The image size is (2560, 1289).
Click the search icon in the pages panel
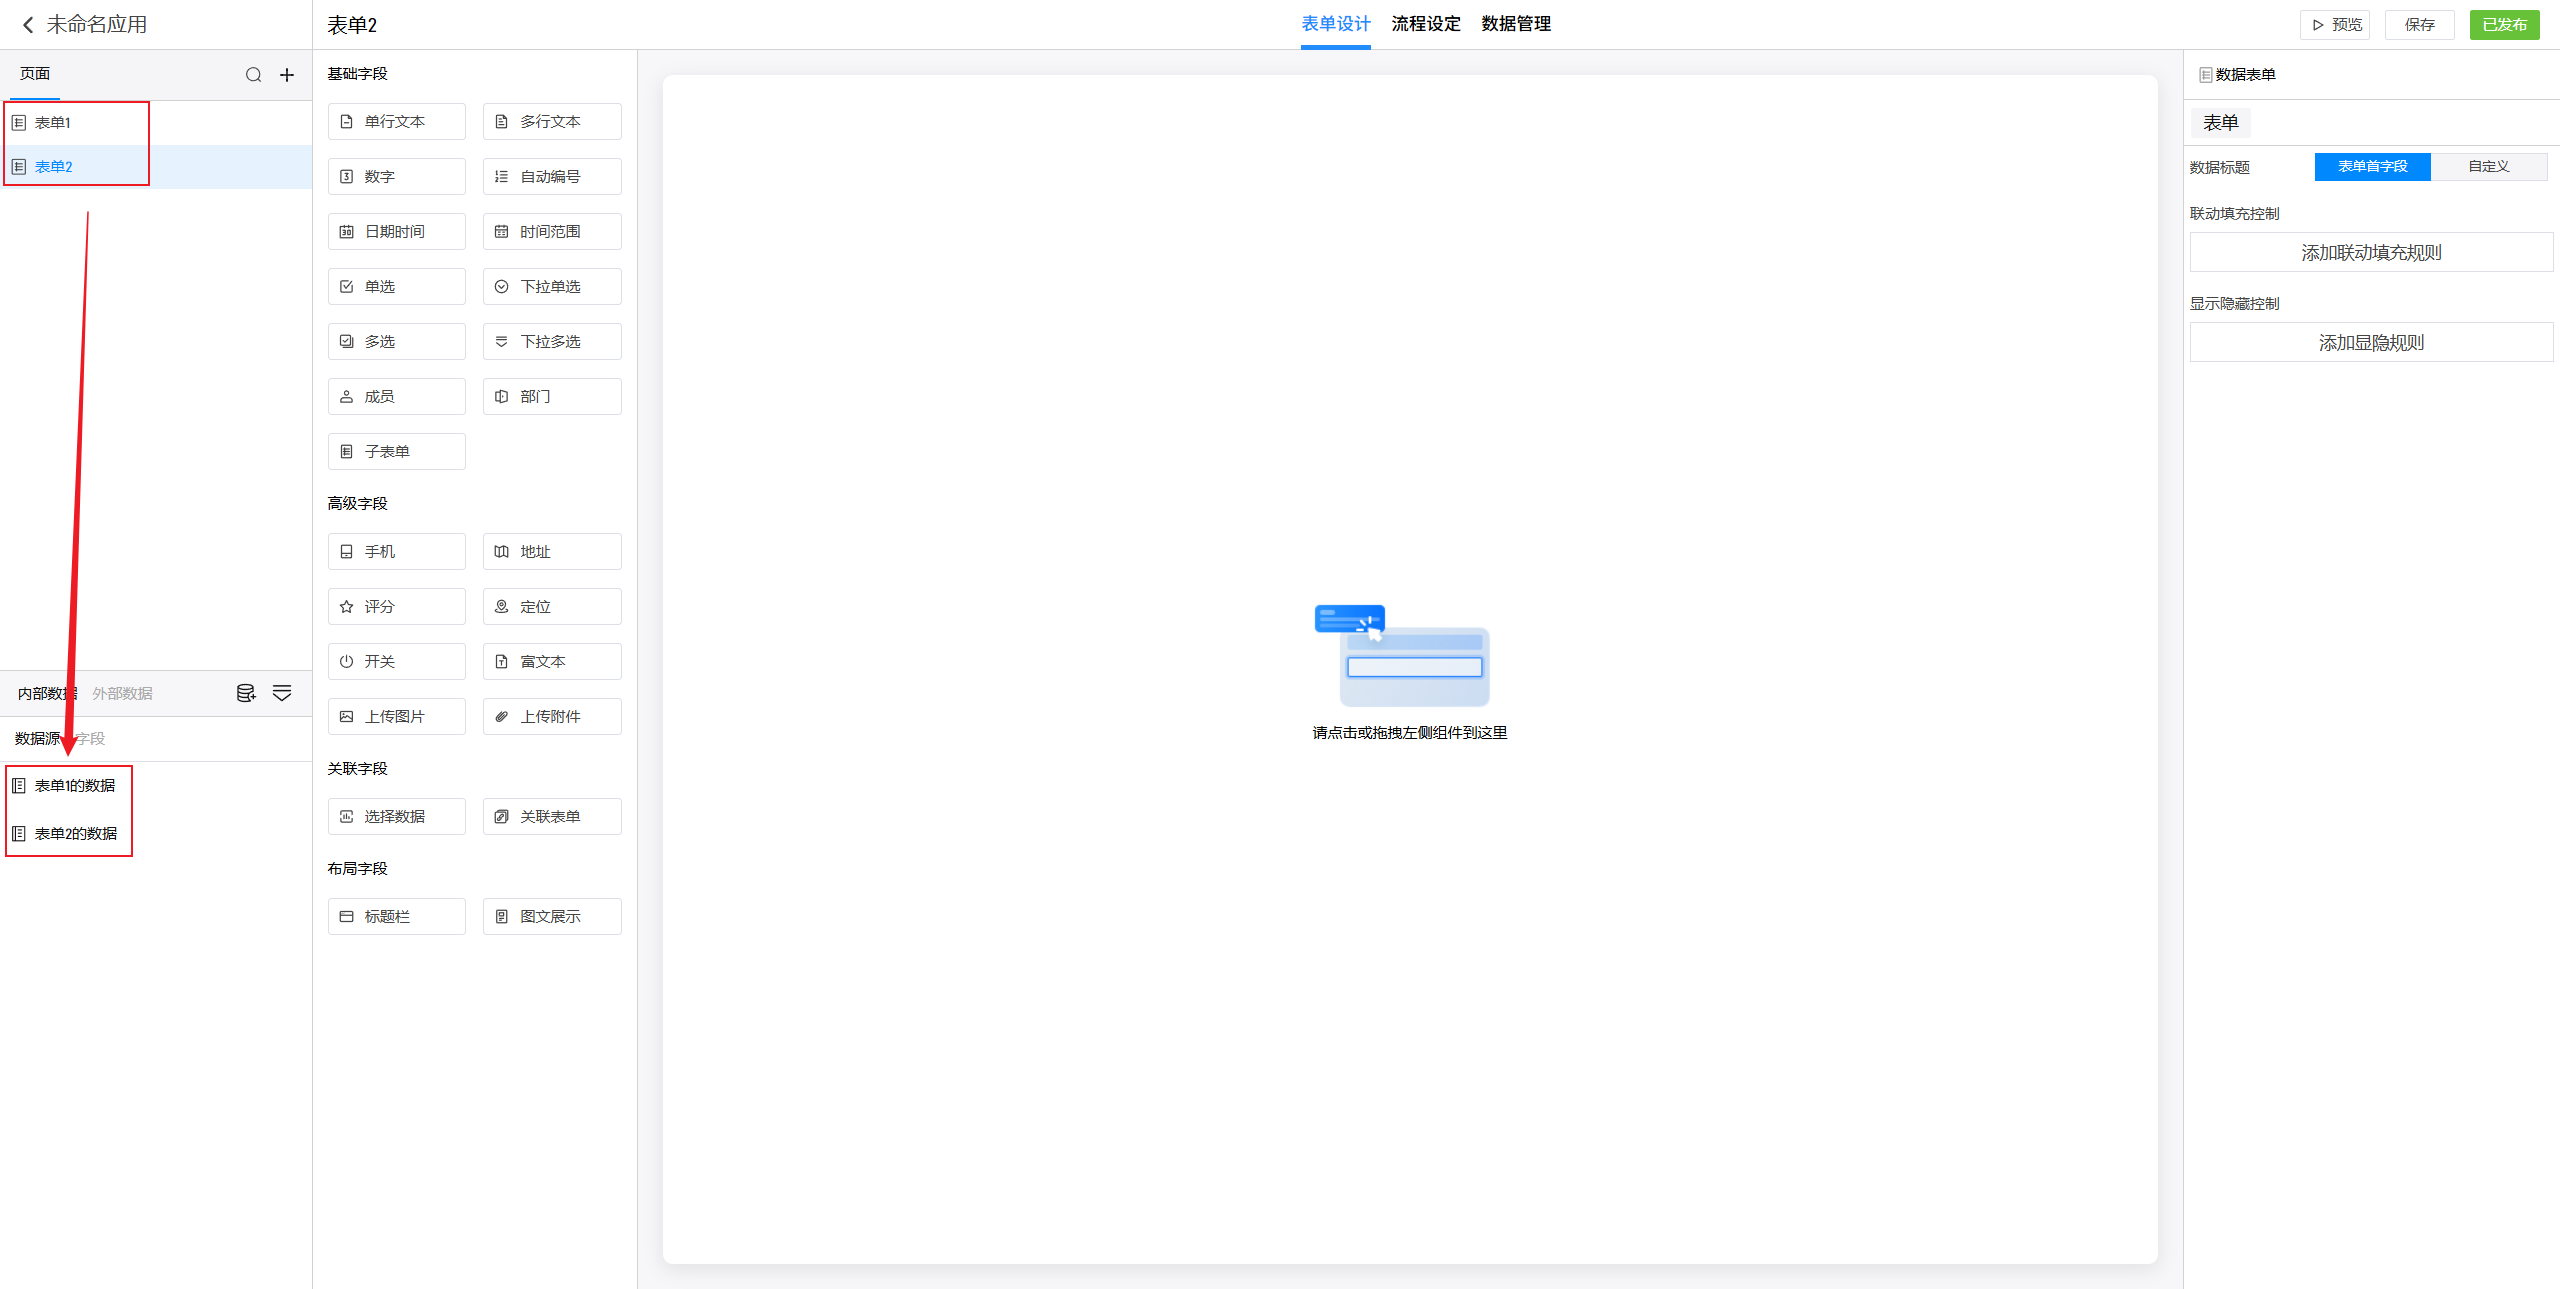[253, 75]
